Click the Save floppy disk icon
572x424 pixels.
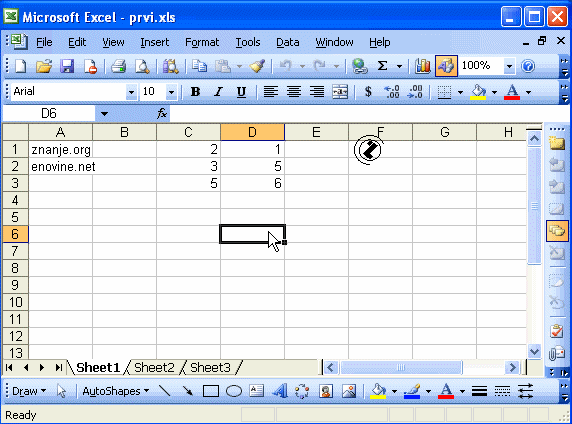click(67, 66)
